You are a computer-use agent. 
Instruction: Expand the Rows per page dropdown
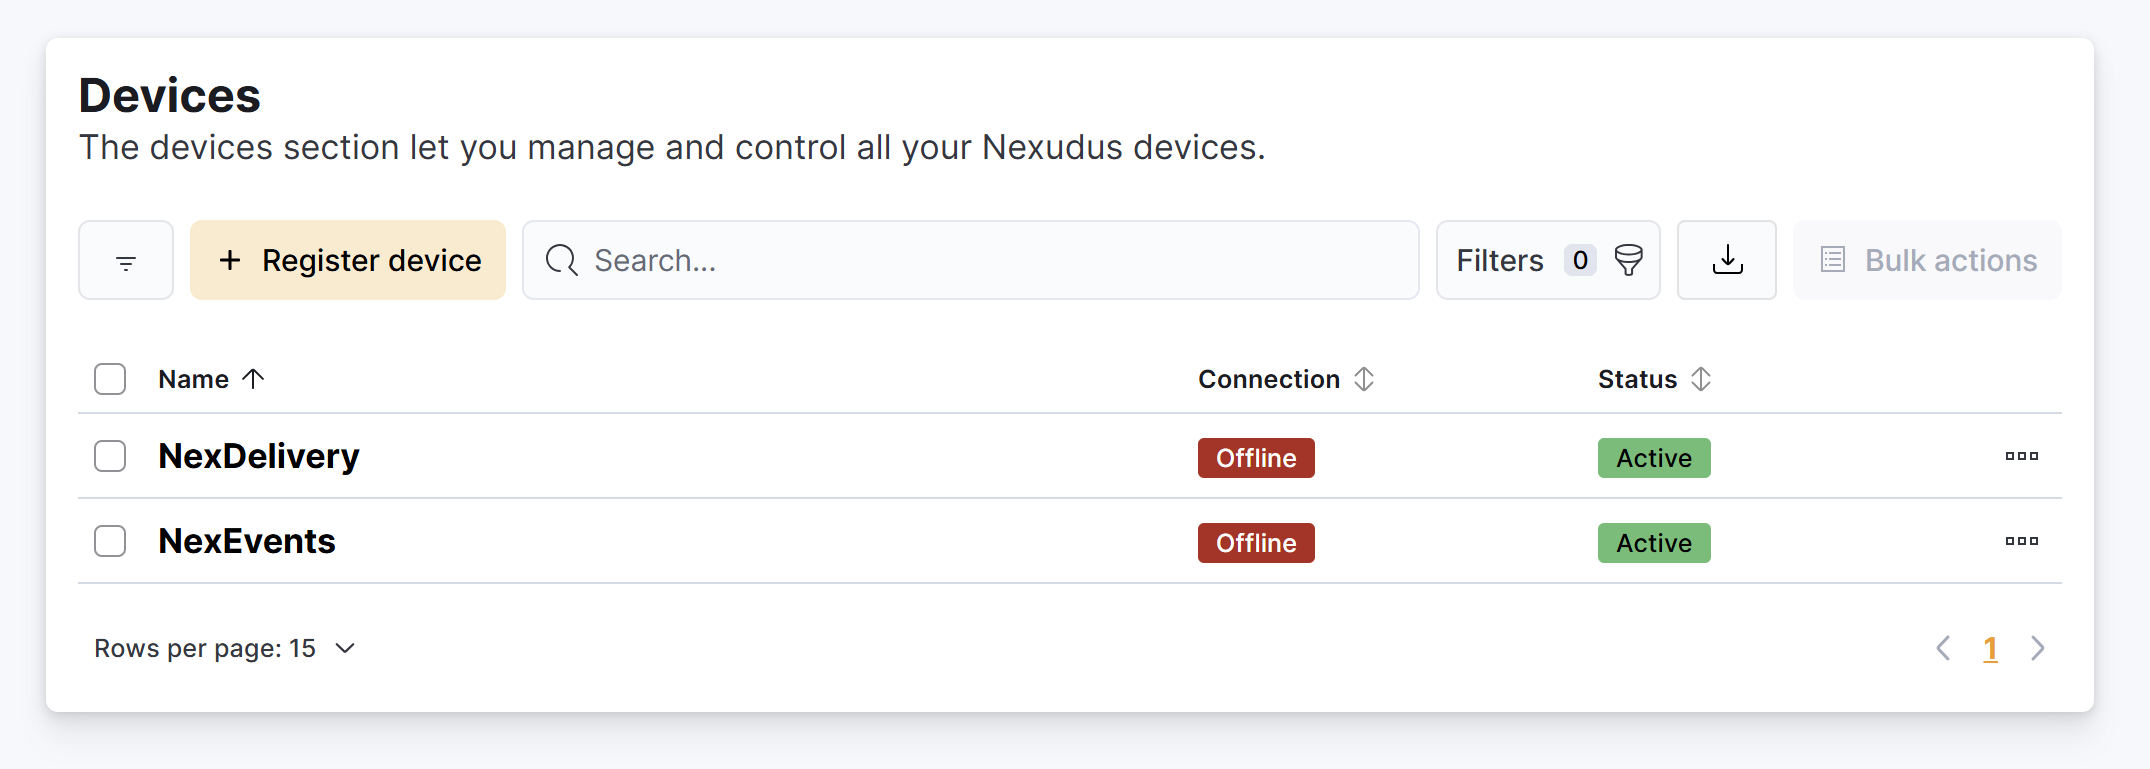[225, 648]
